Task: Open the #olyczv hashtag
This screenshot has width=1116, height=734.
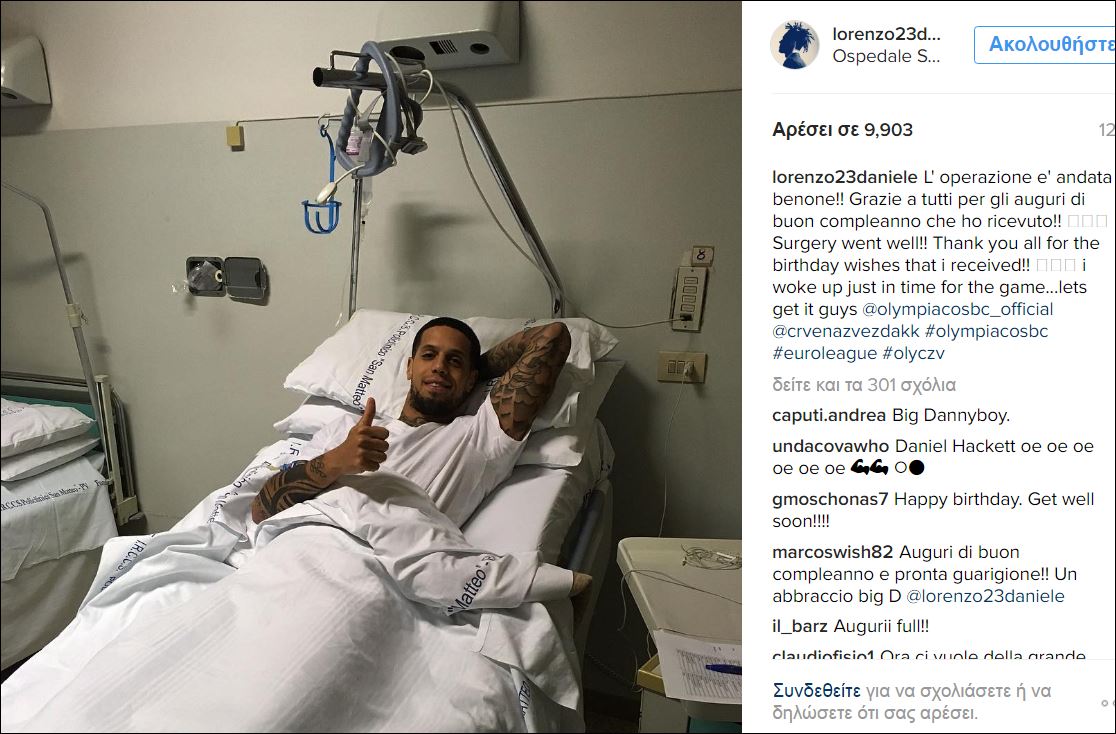Action: click(913, 352)
